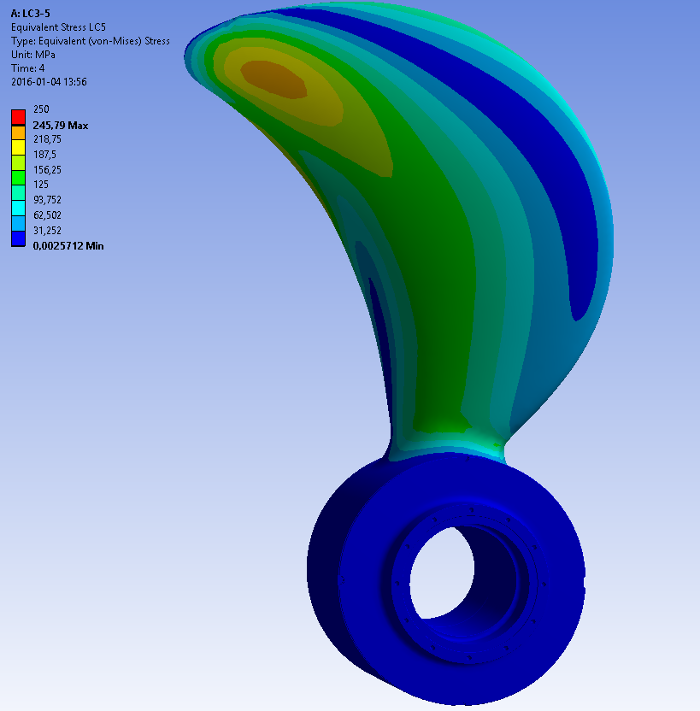
Task: Select the '0,0025712 Min' legend label
Action: [x=68, y=246]
